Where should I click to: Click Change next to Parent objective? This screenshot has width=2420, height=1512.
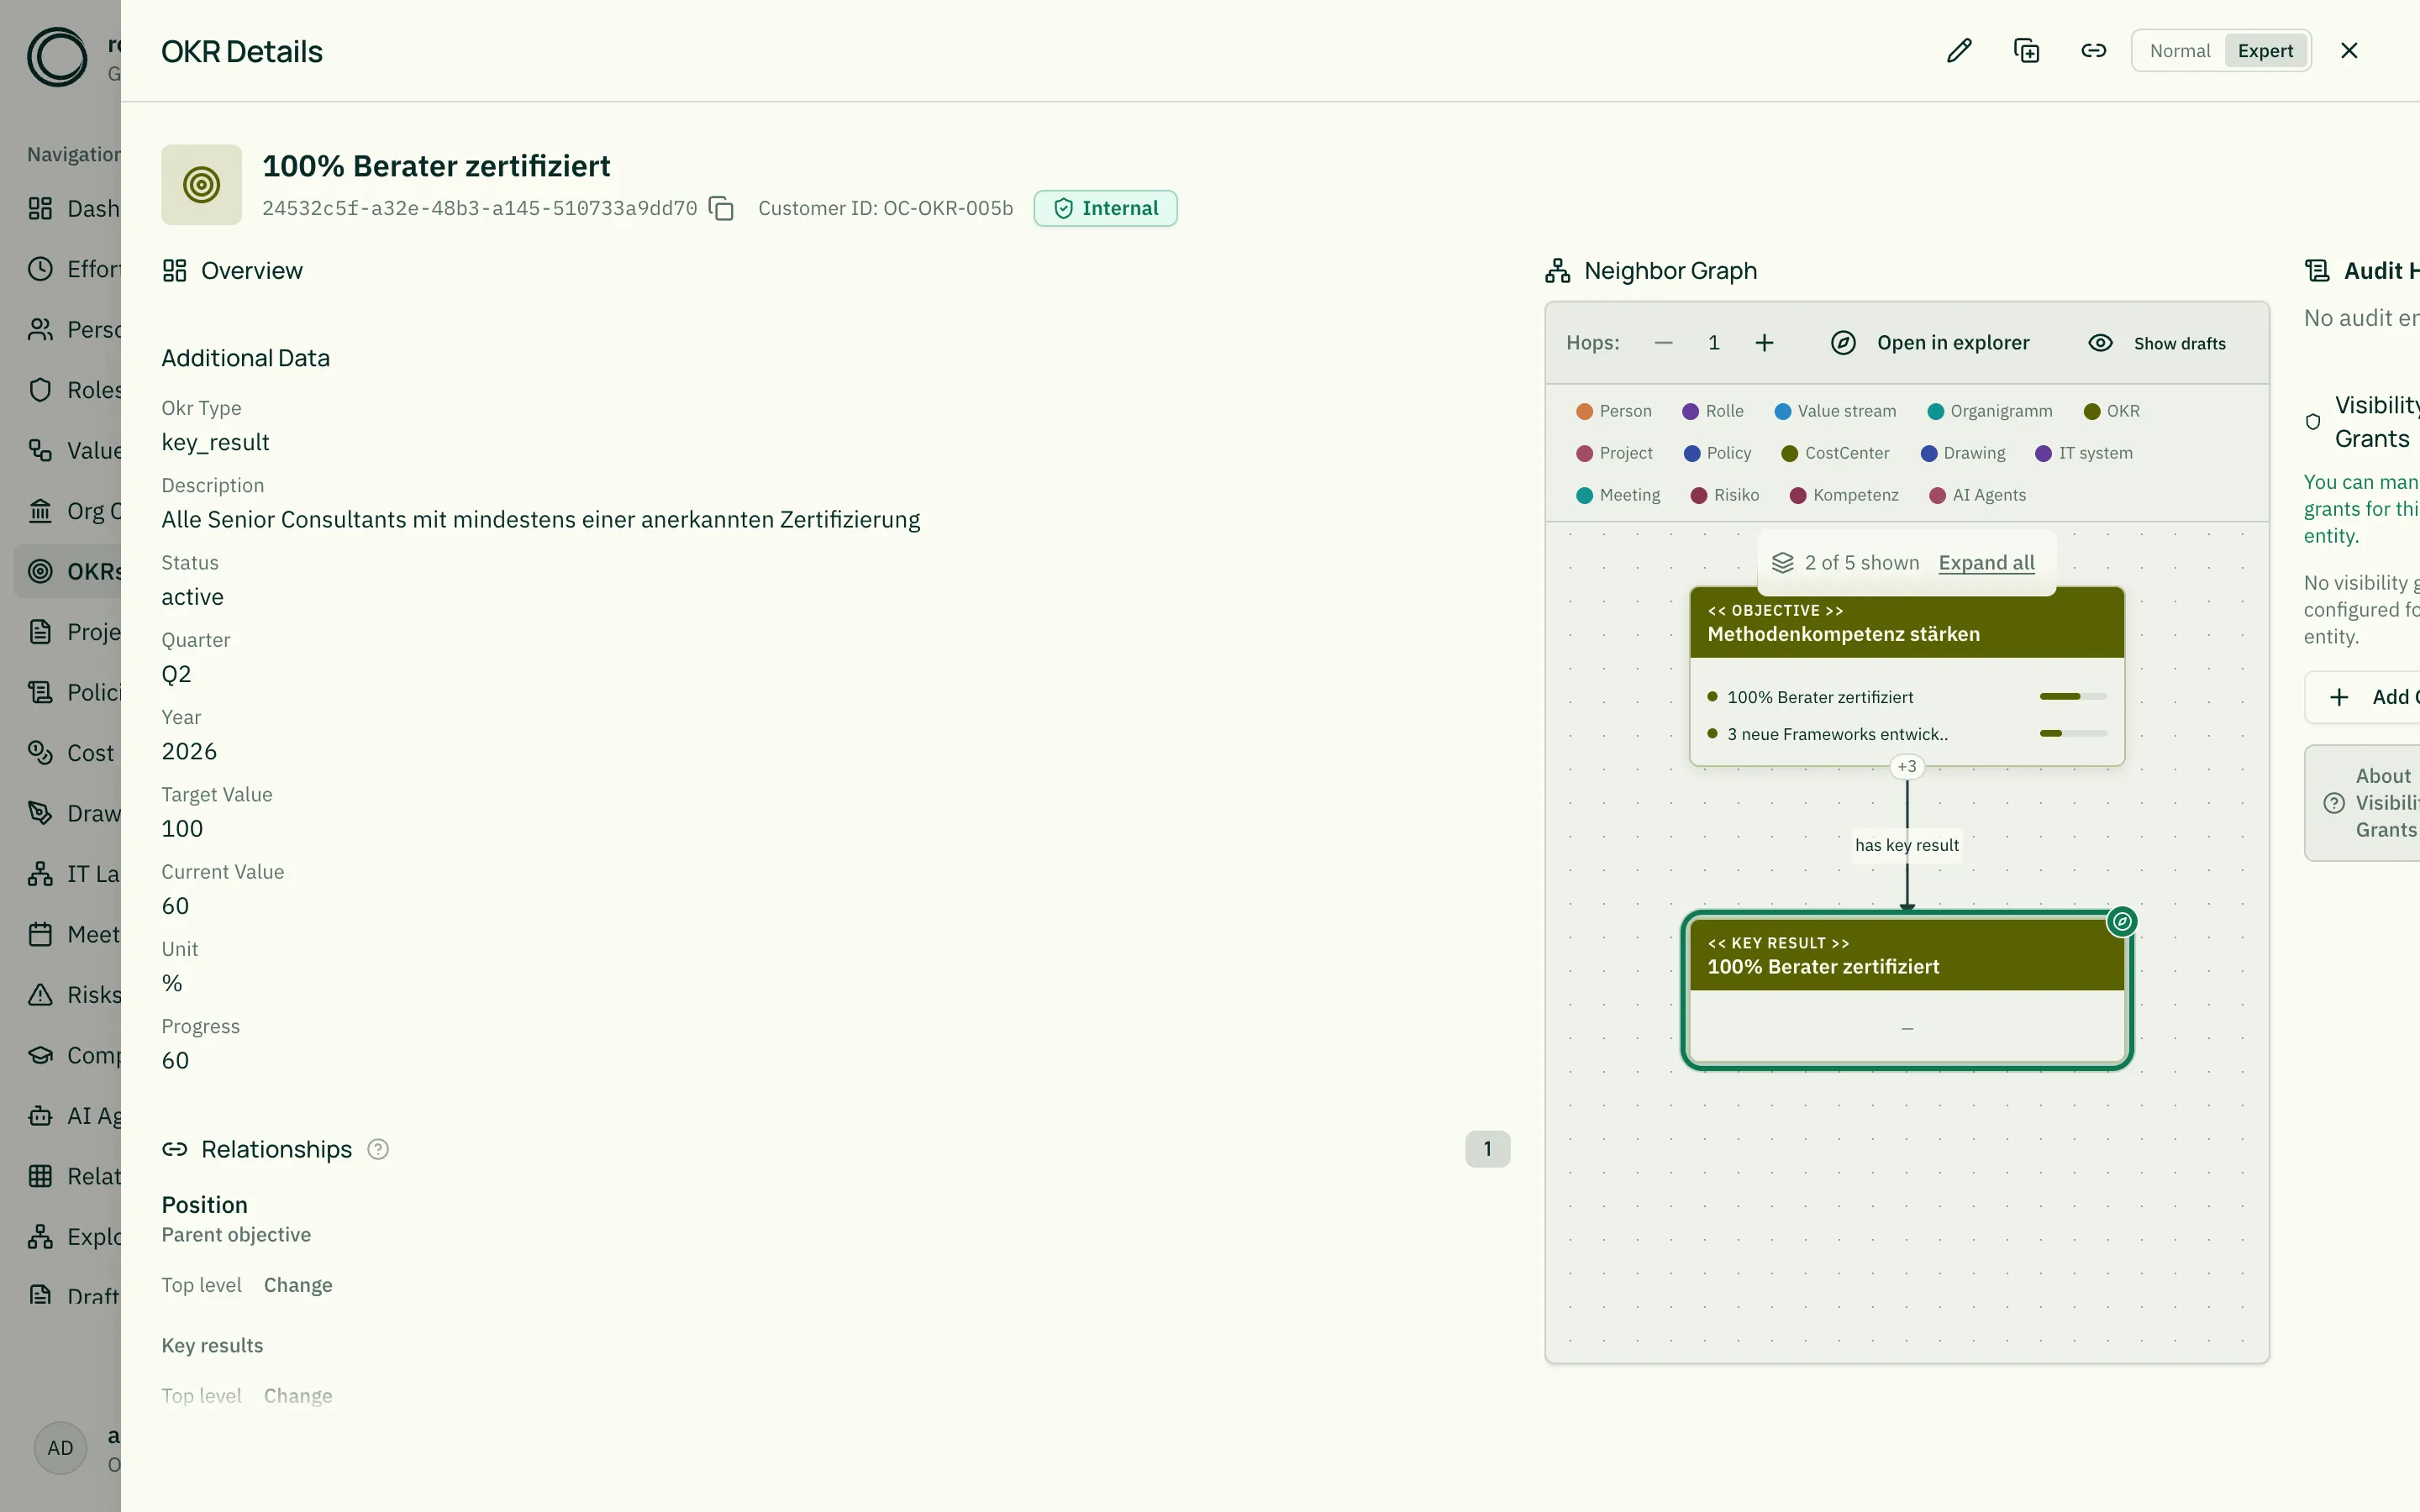point(298,1285)
